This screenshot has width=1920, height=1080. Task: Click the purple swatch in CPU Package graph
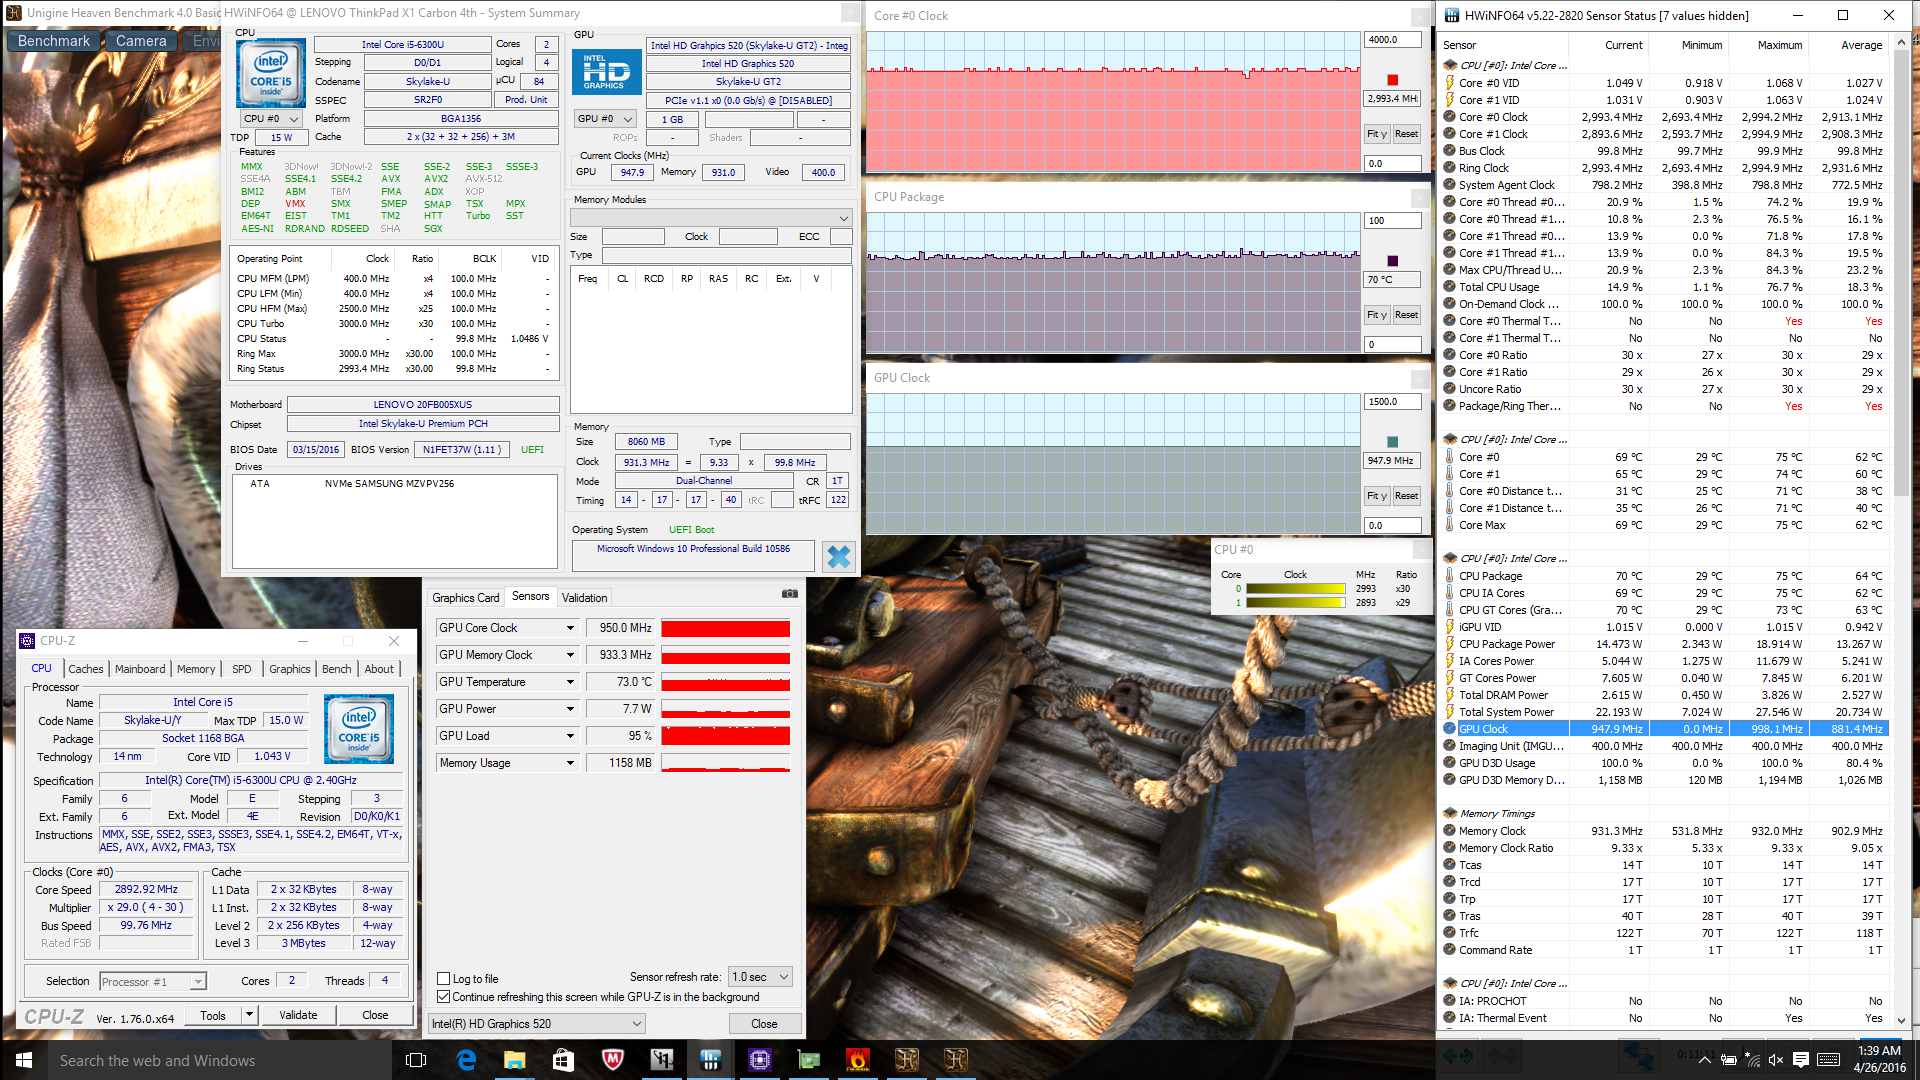1392,261
